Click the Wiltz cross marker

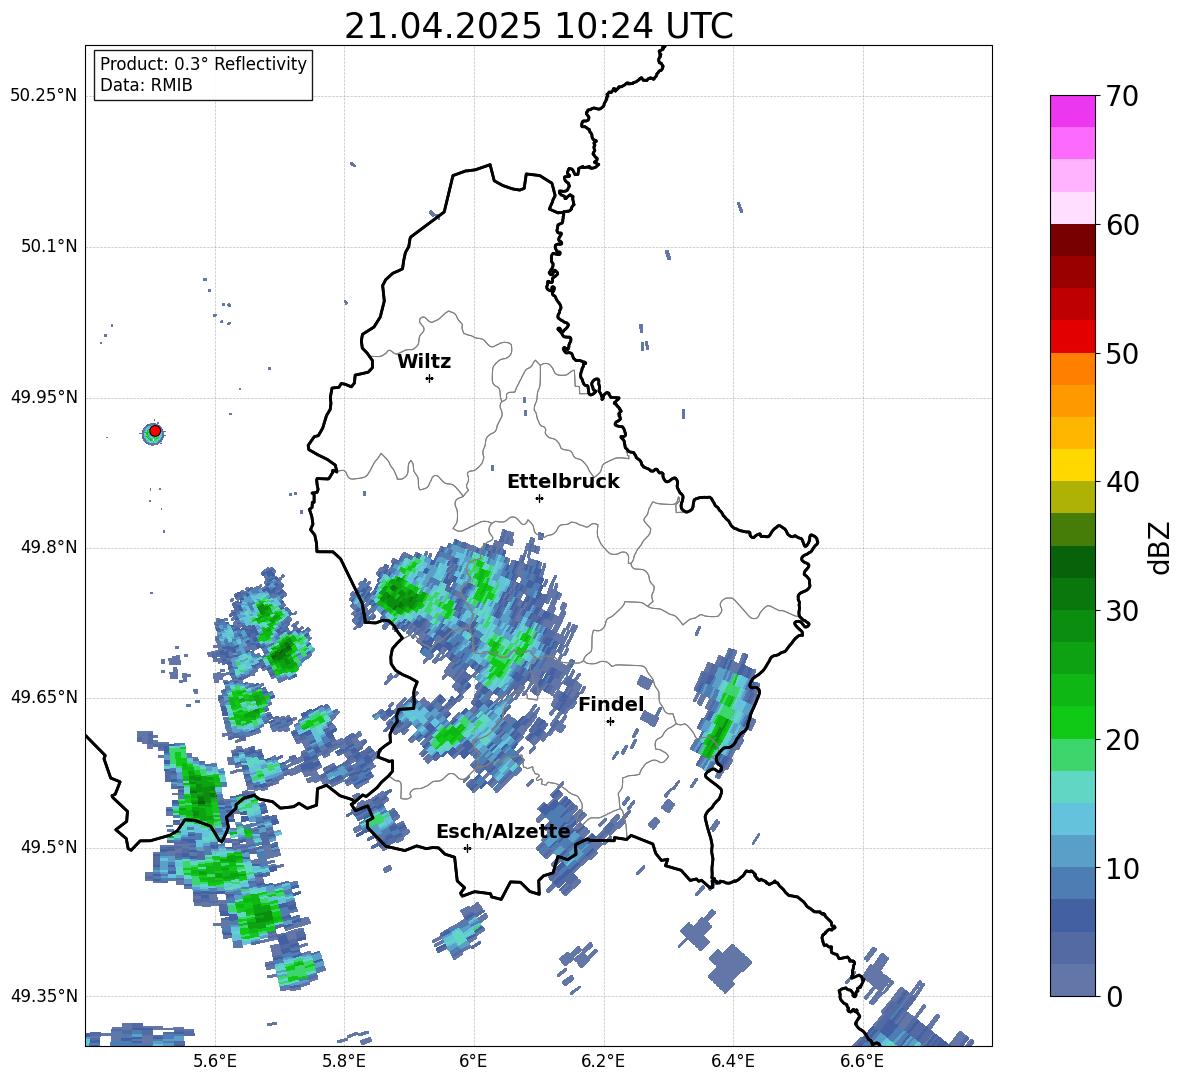[429, 378]
